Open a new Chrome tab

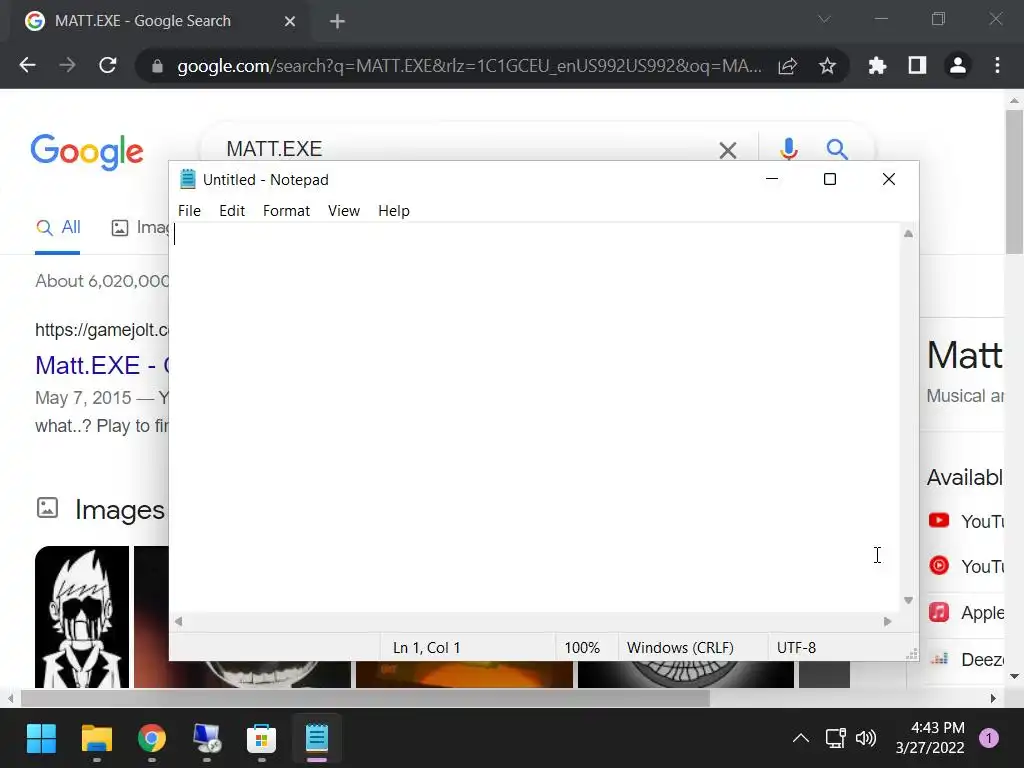tap(337, 22)
